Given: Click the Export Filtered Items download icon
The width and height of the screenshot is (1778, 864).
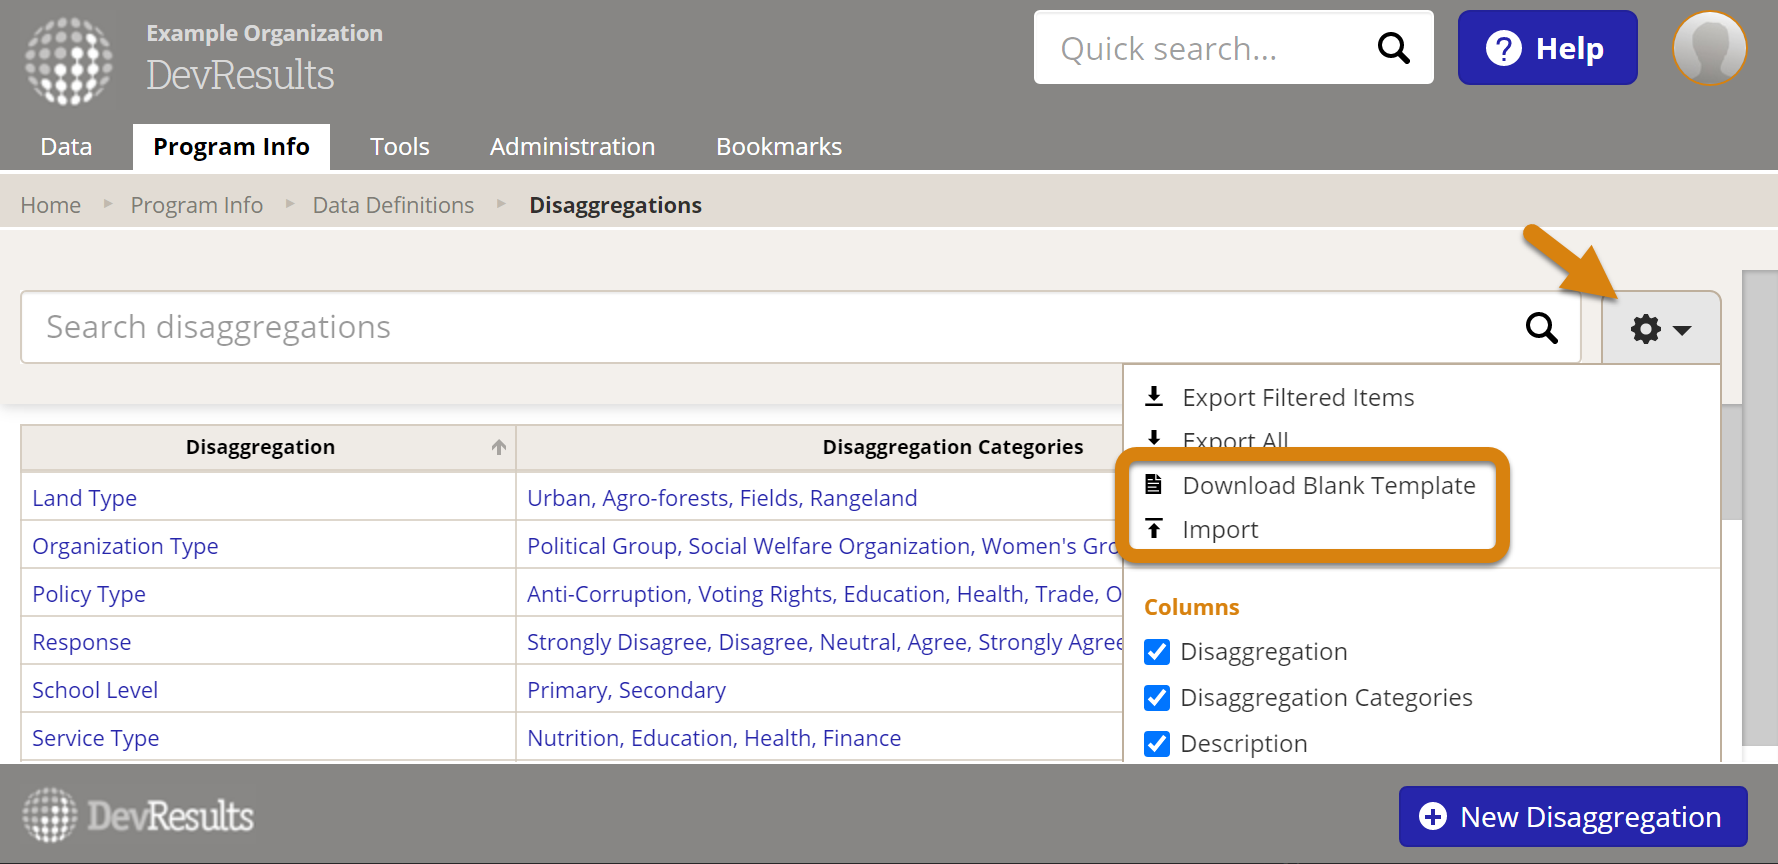Looking at the screenshot, I should pyautogui.click(x=1154, y=397).
